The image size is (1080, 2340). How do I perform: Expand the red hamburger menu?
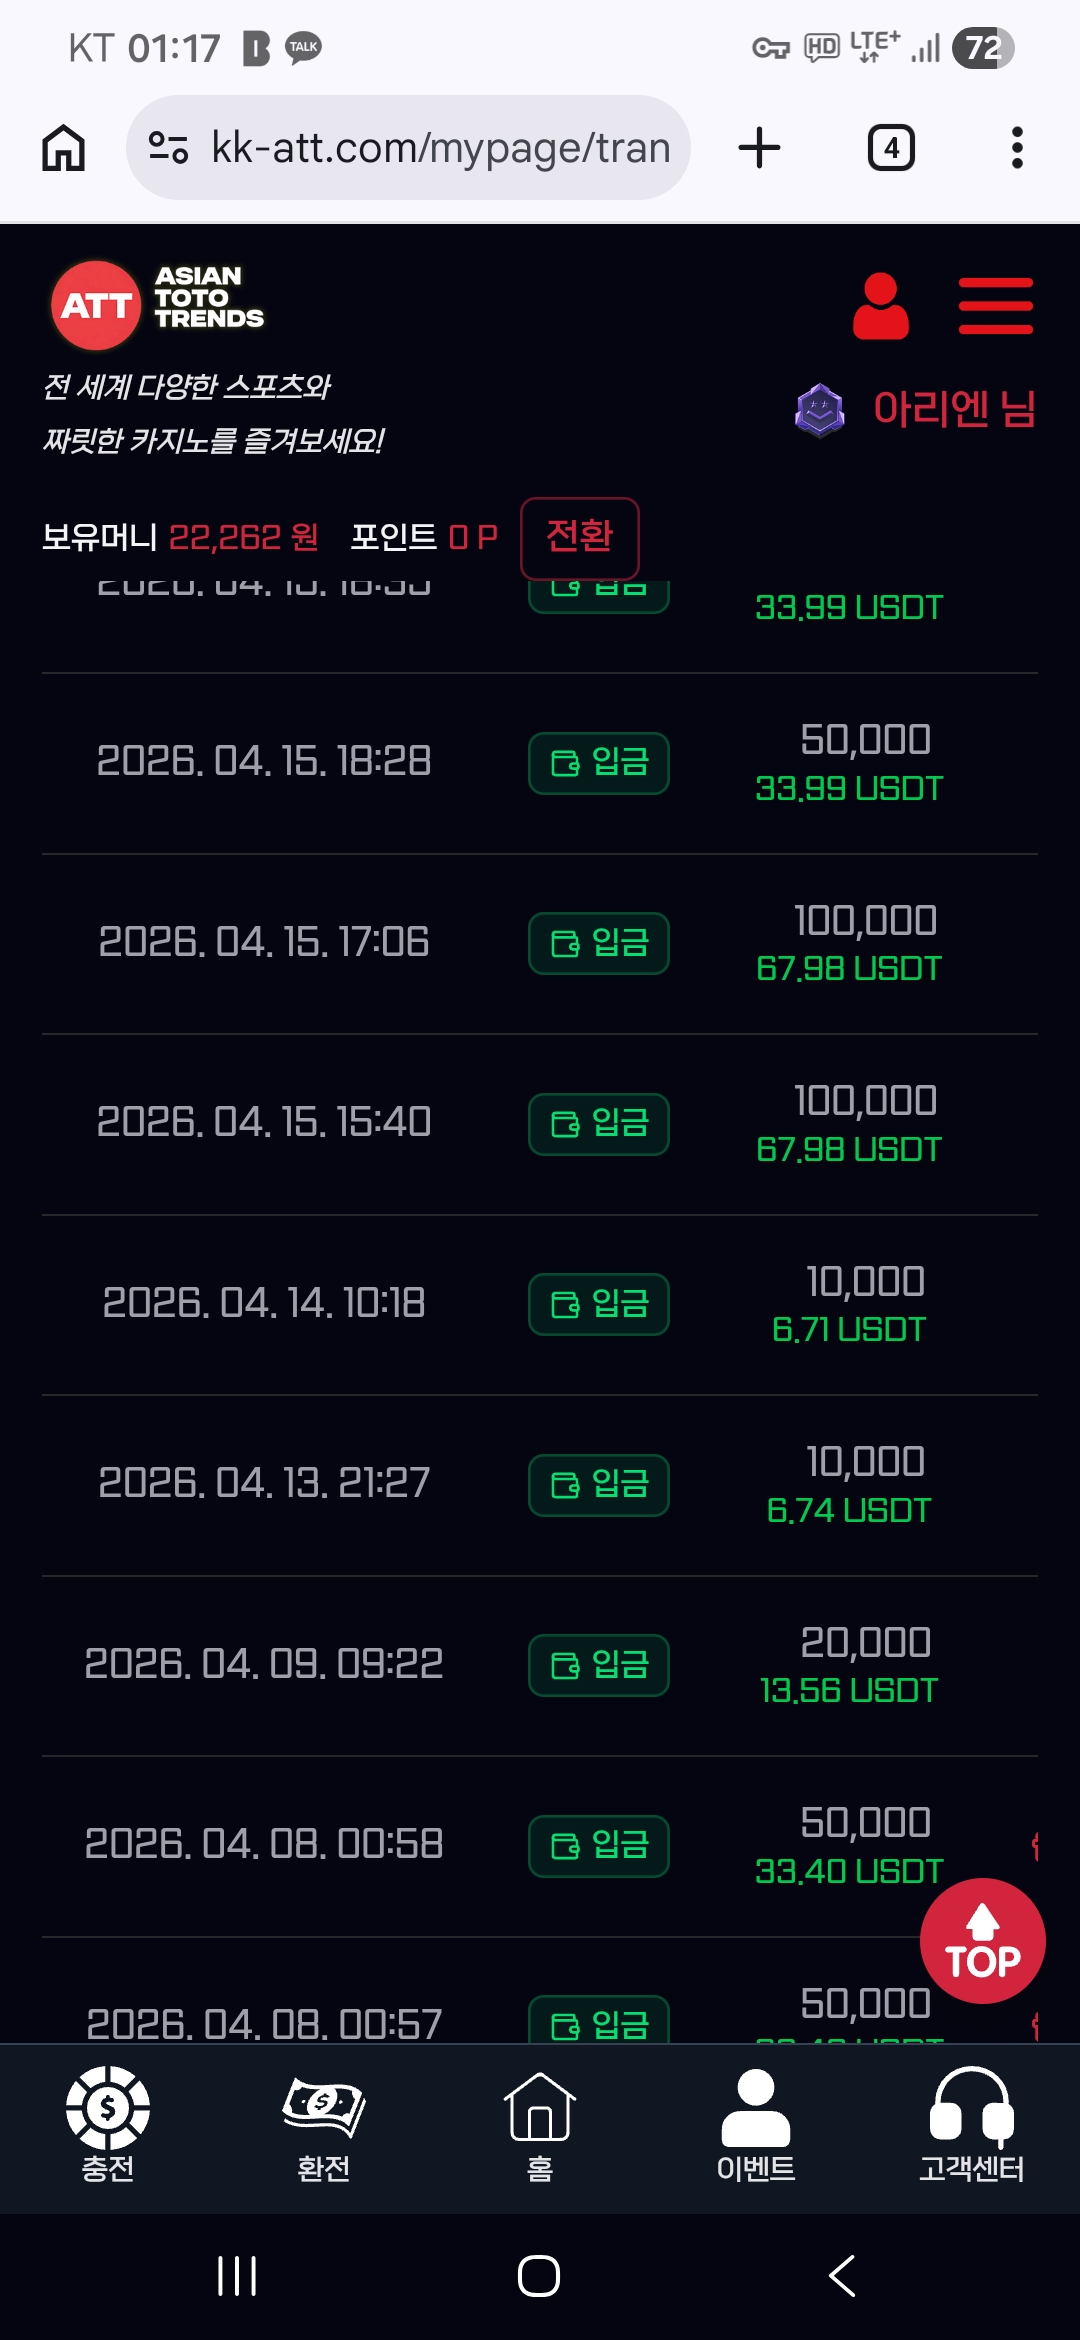point(995,306)
